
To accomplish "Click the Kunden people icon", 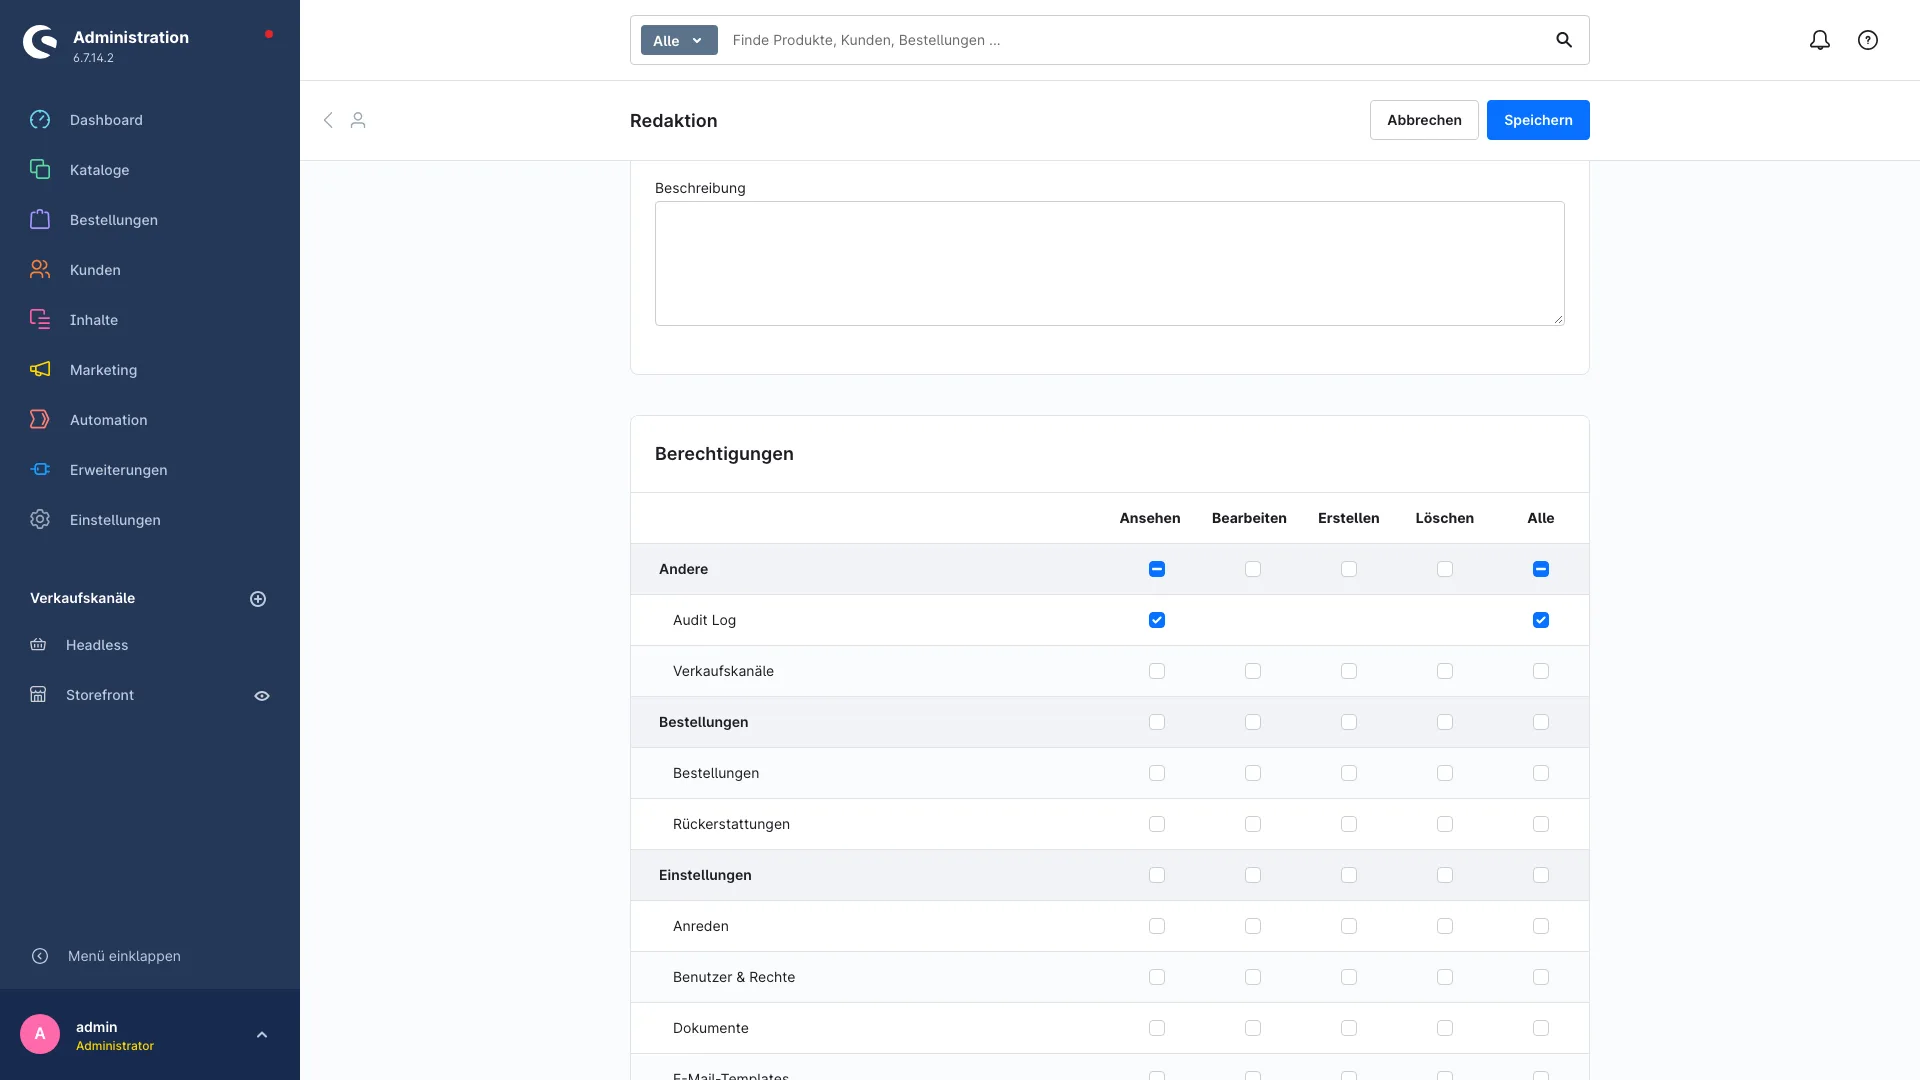I will click(x=40, y=270).
